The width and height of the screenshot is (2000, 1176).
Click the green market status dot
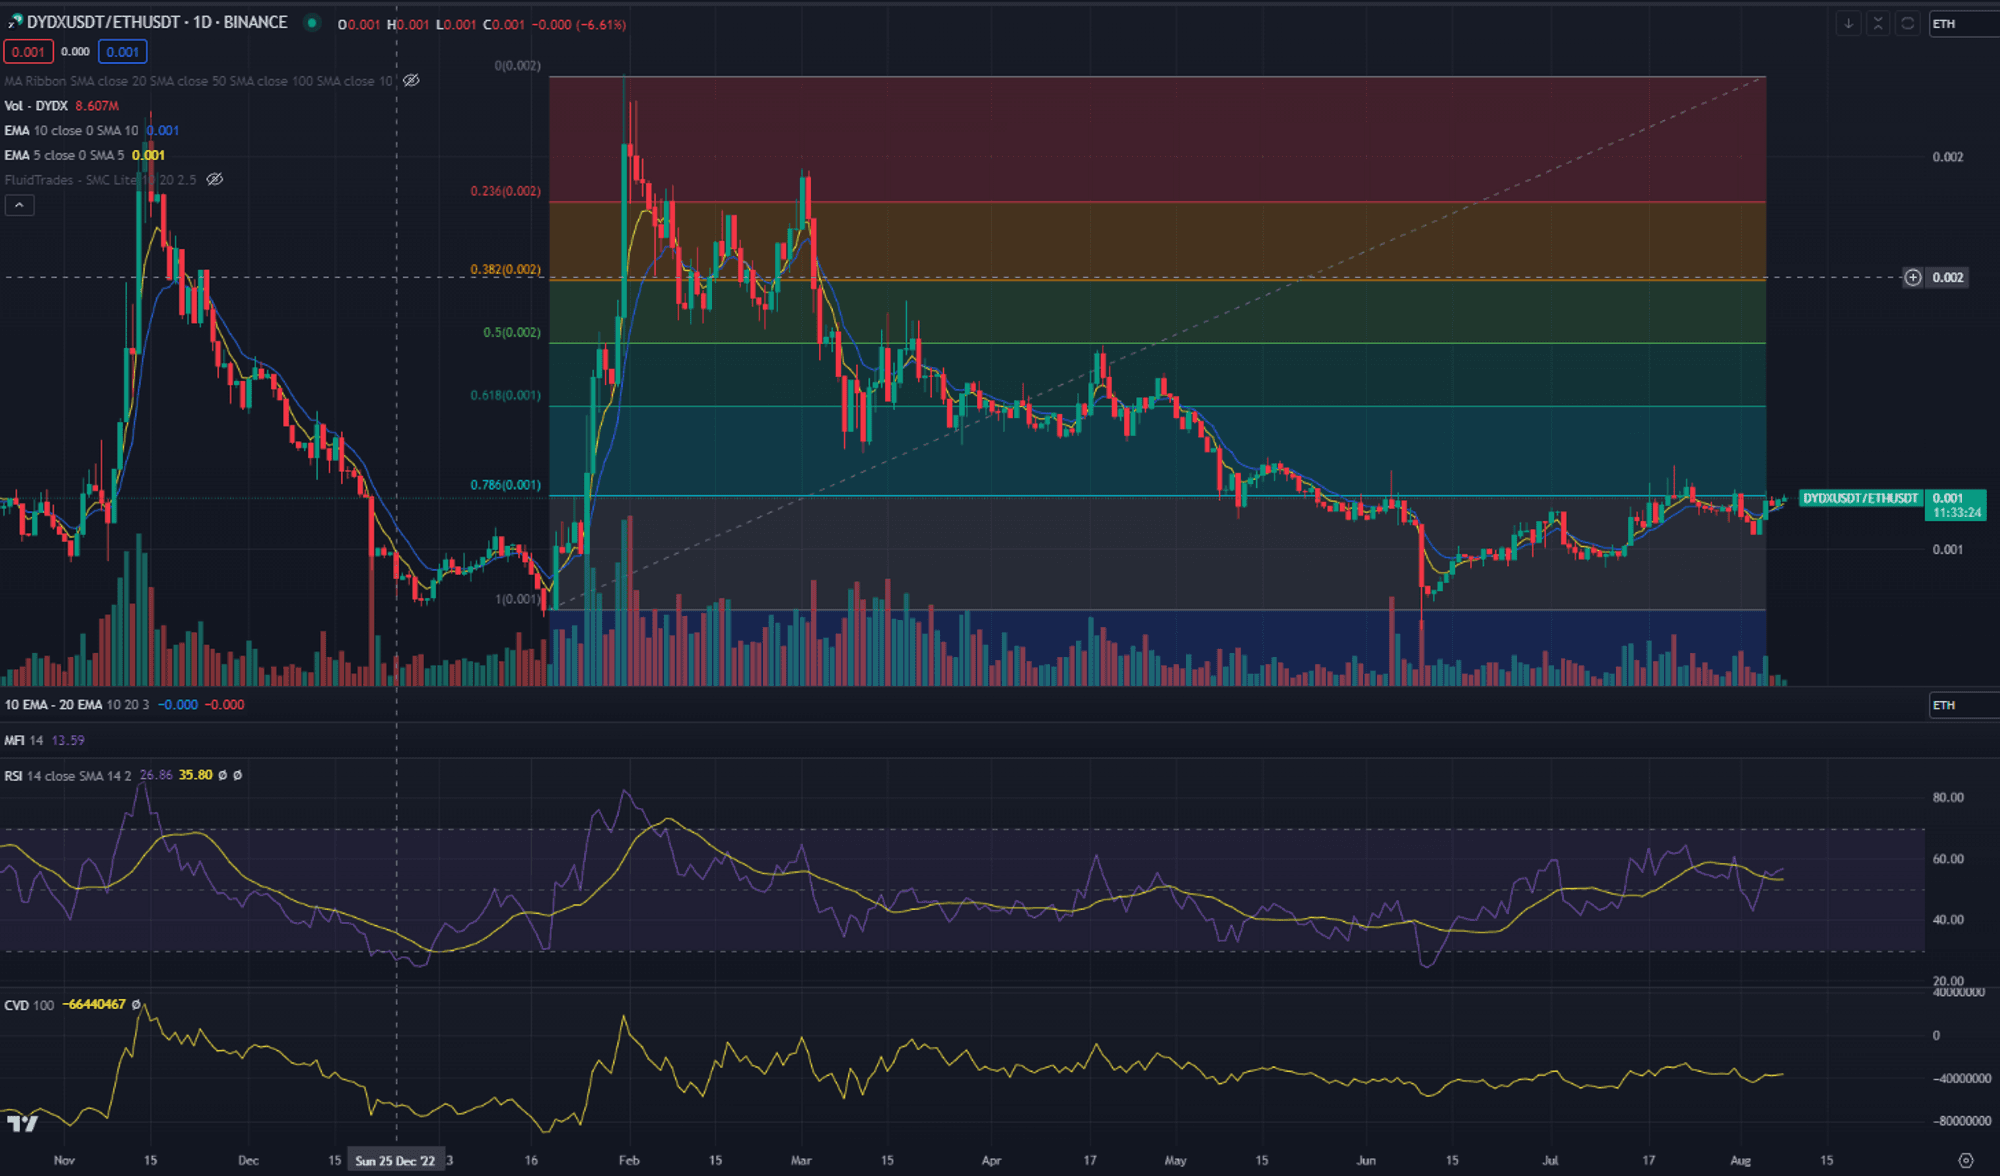click(x=312, y=22)
